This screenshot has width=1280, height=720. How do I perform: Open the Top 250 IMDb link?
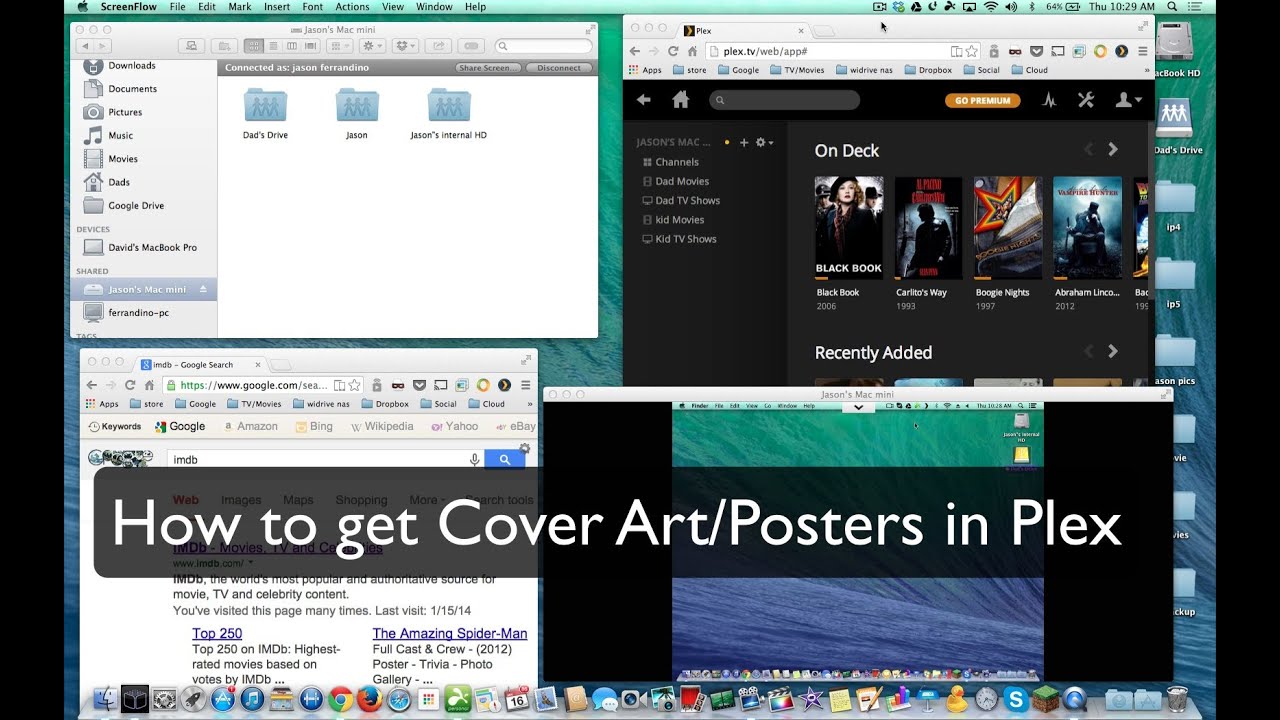point(217,633)
